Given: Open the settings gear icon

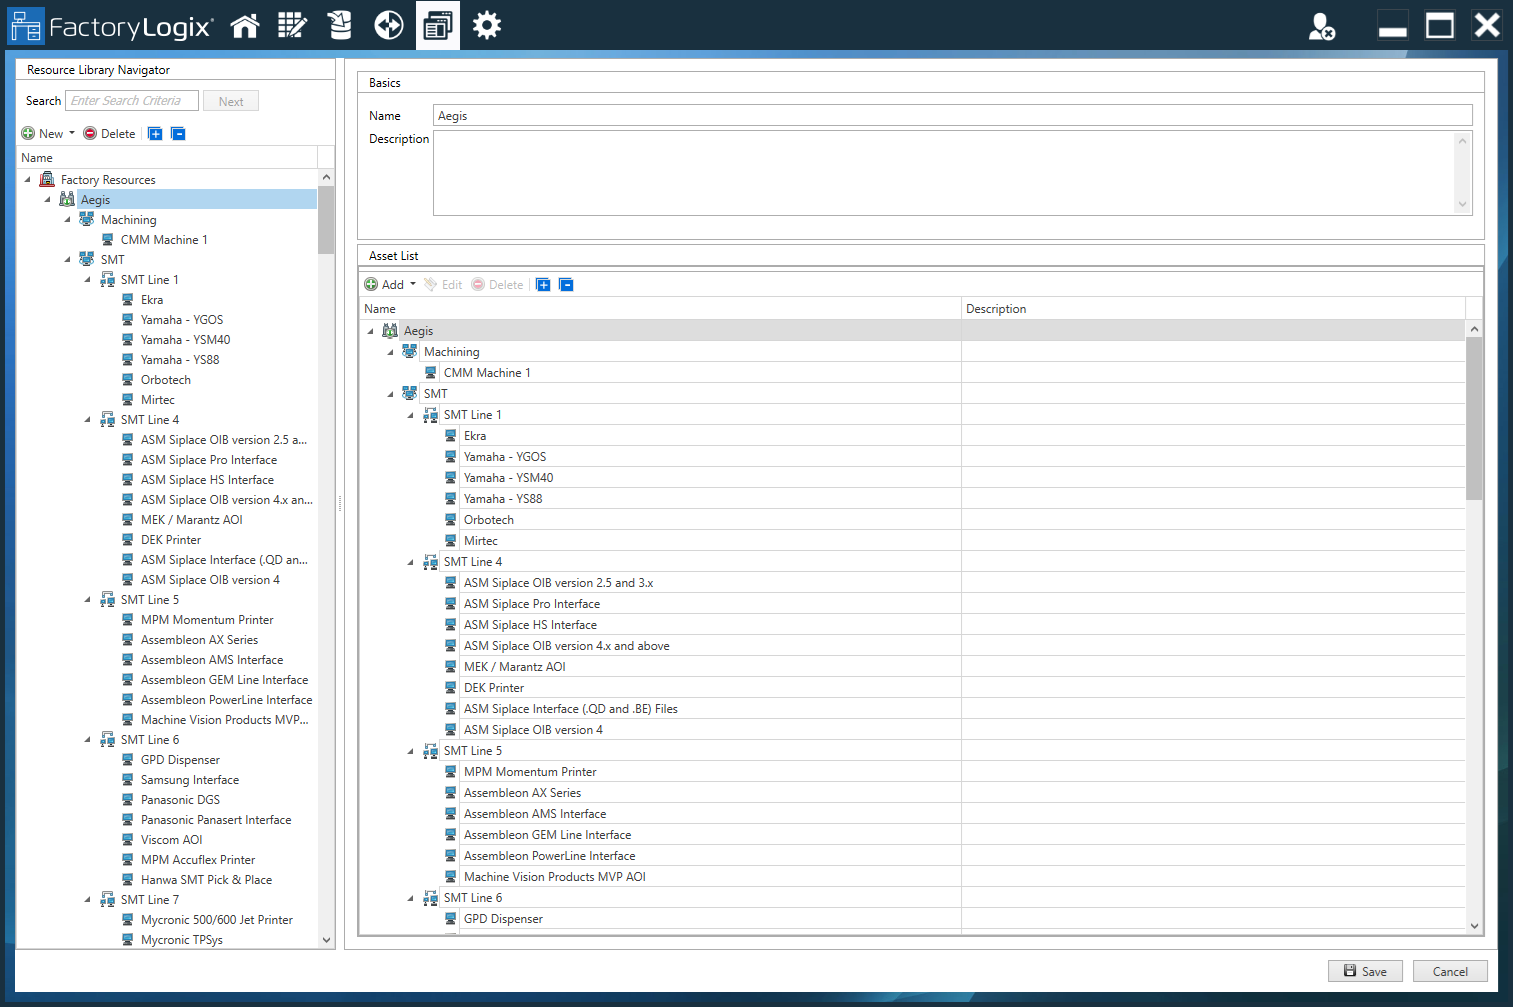Looking at the screenshot, I should pos(487,25).
